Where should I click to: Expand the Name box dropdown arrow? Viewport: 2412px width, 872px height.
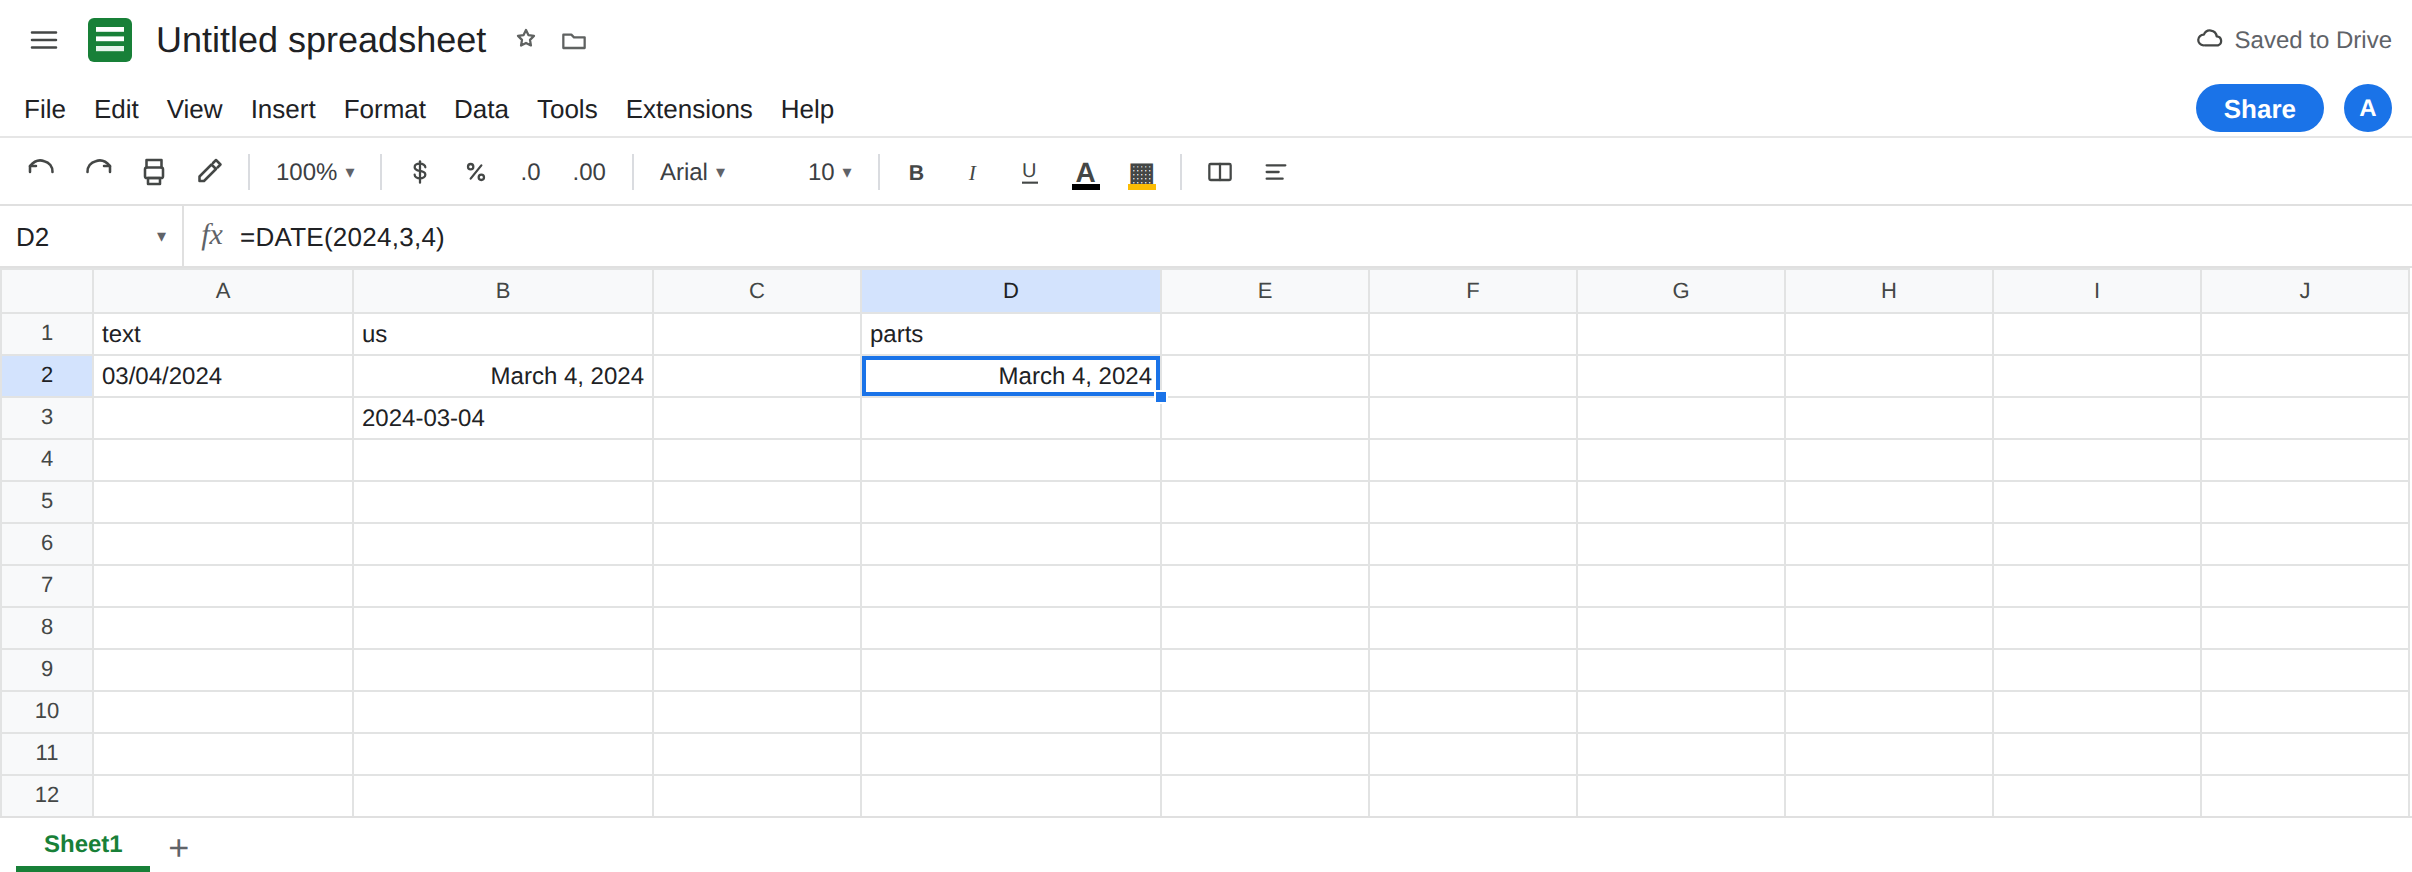(161, 237)
